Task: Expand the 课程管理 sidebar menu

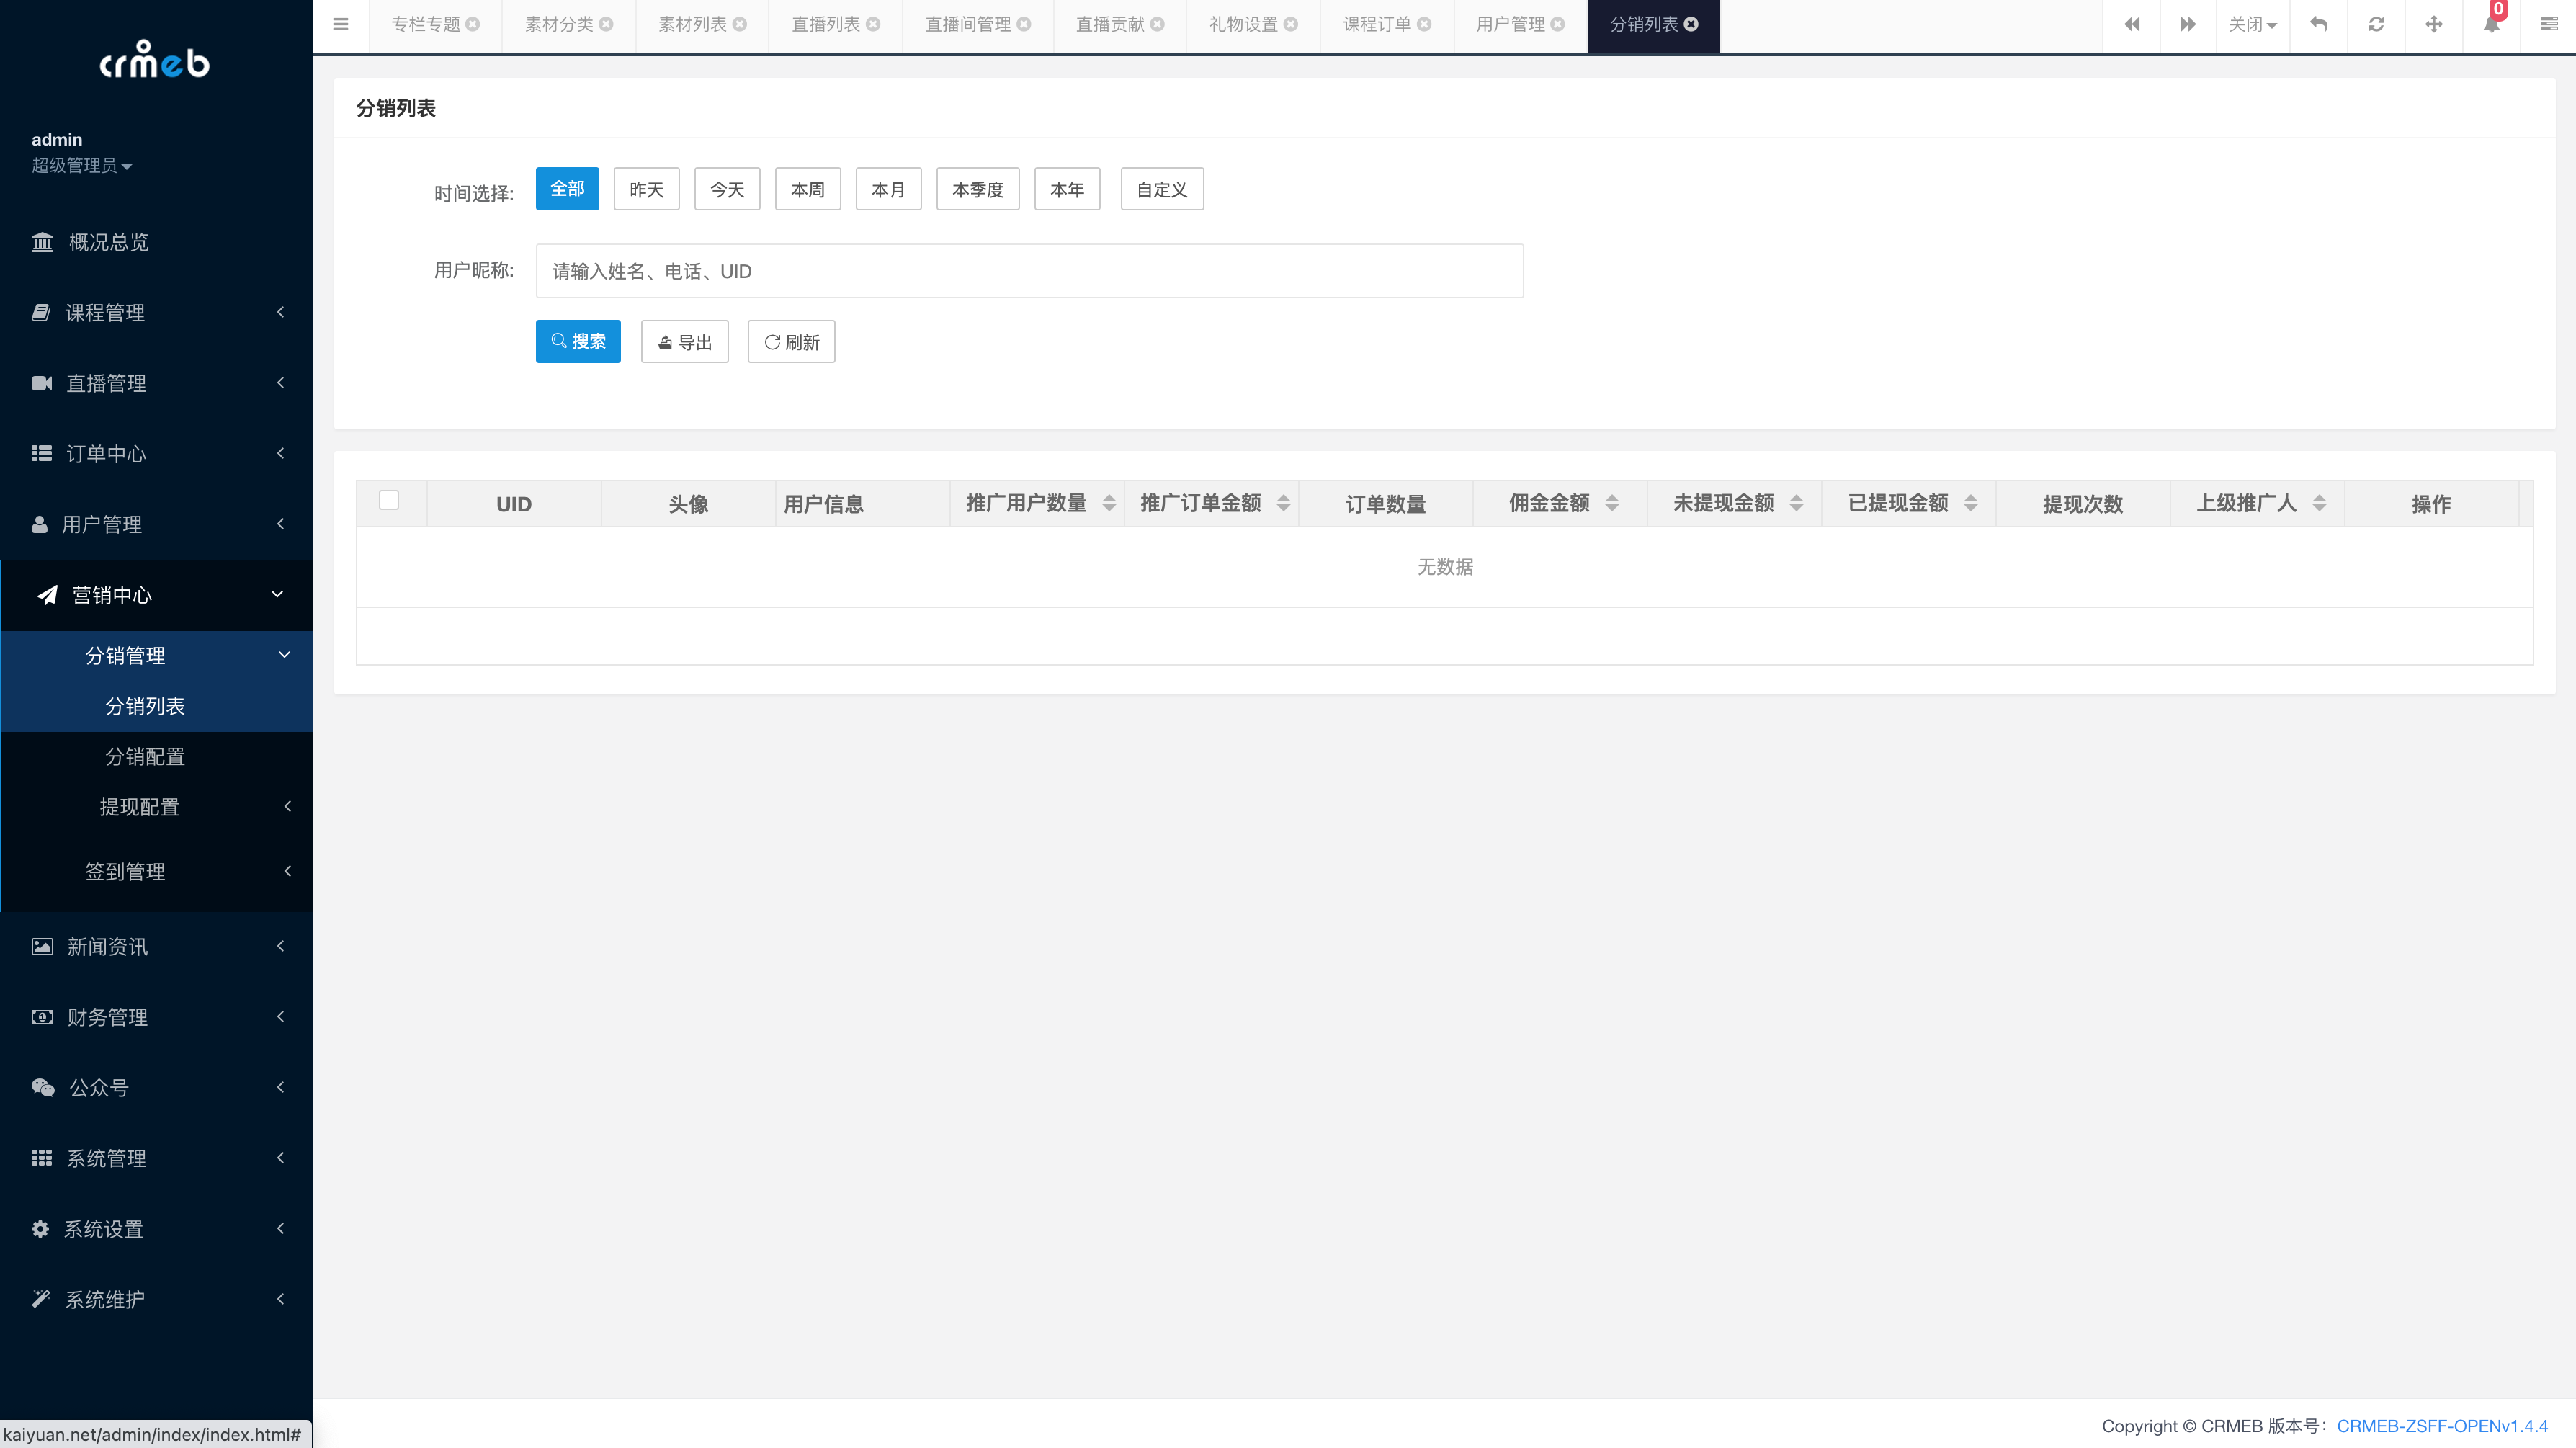Action: point(156,313)
